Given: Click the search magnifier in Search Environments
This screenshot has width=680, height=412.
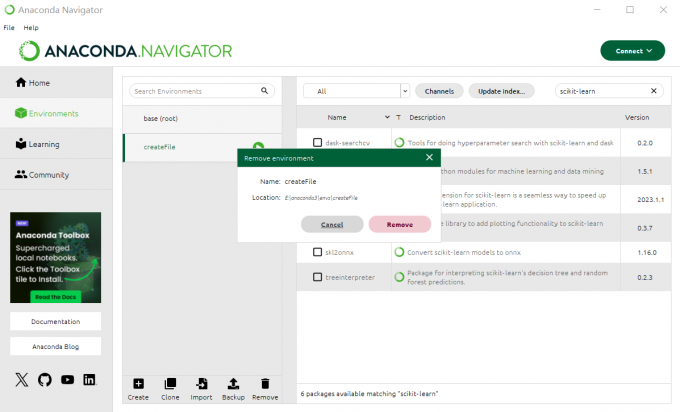Looking at the screenshot, I should (265, 91).
